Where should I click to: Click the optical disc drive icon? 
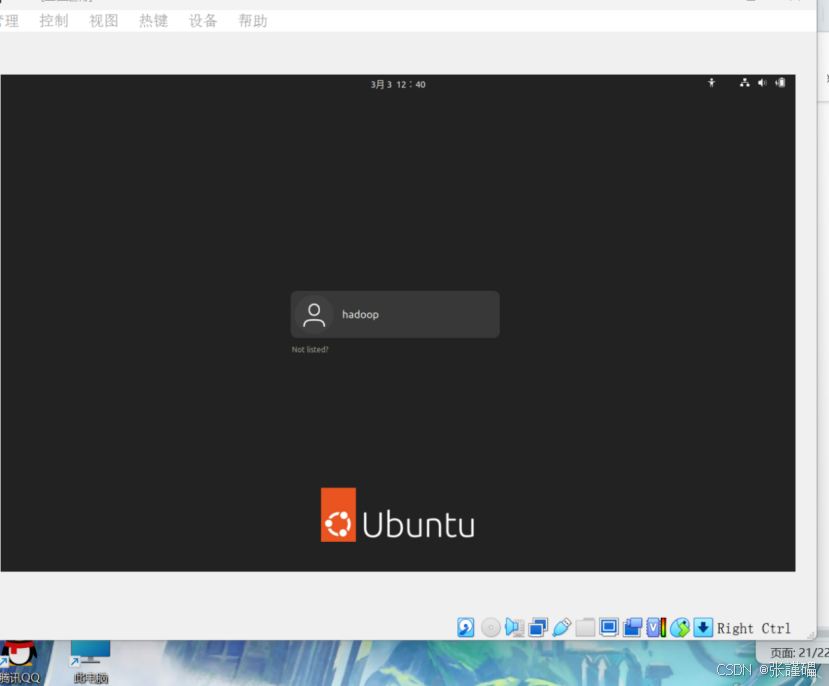(x=491, y=627)
